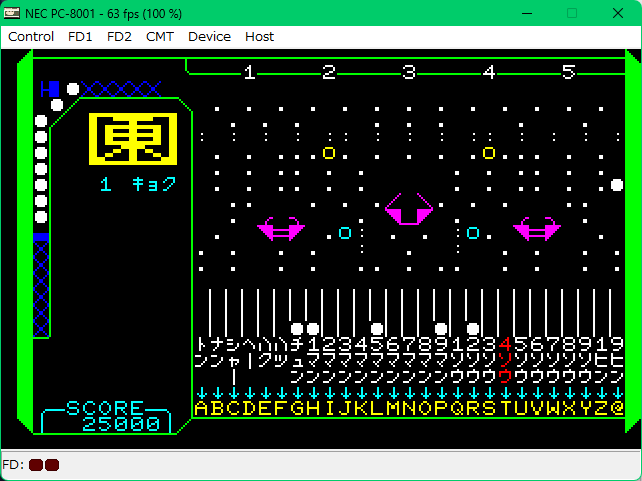The width and height of the screenshot is (642, 481).
Task: Click the yellow O hole under number 2
Action: (x=329, y=153)
